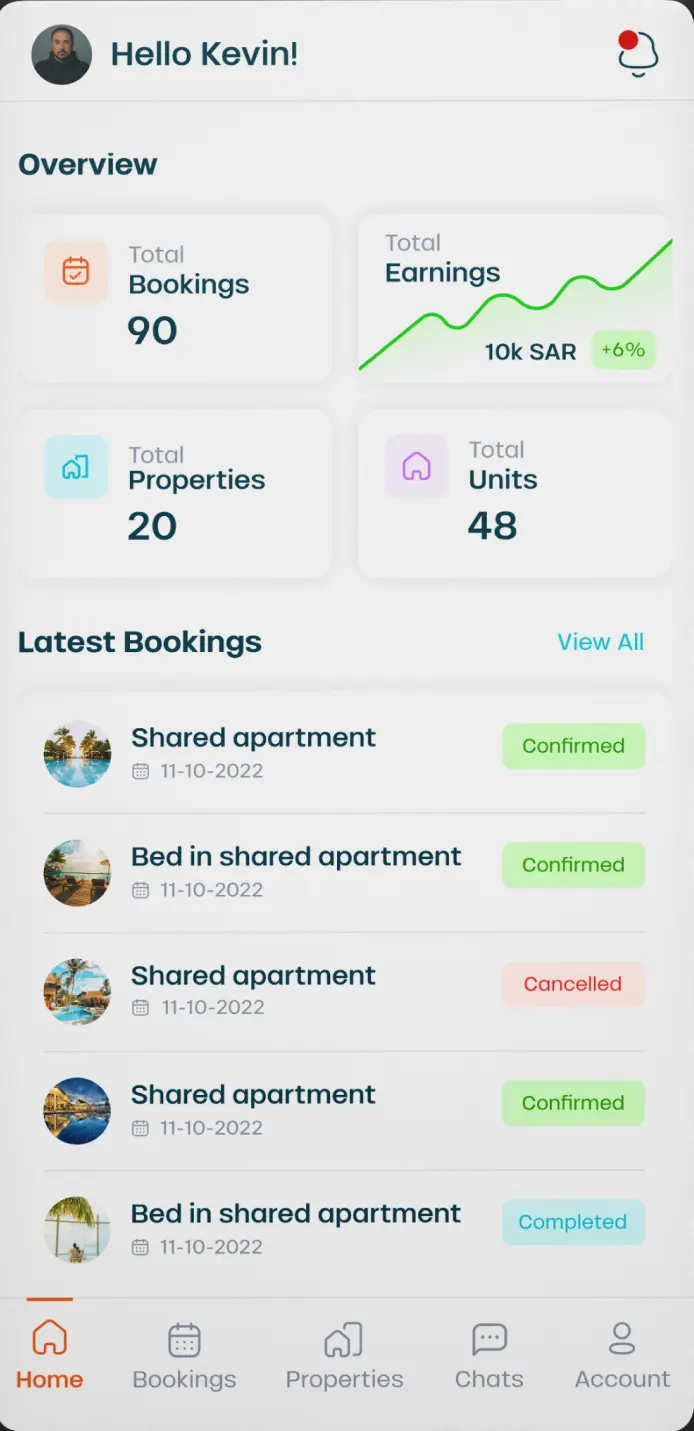The image size is (694, 1431).
Task: Tap the first Bed in shared apartment title
Action: coord(296,857)
